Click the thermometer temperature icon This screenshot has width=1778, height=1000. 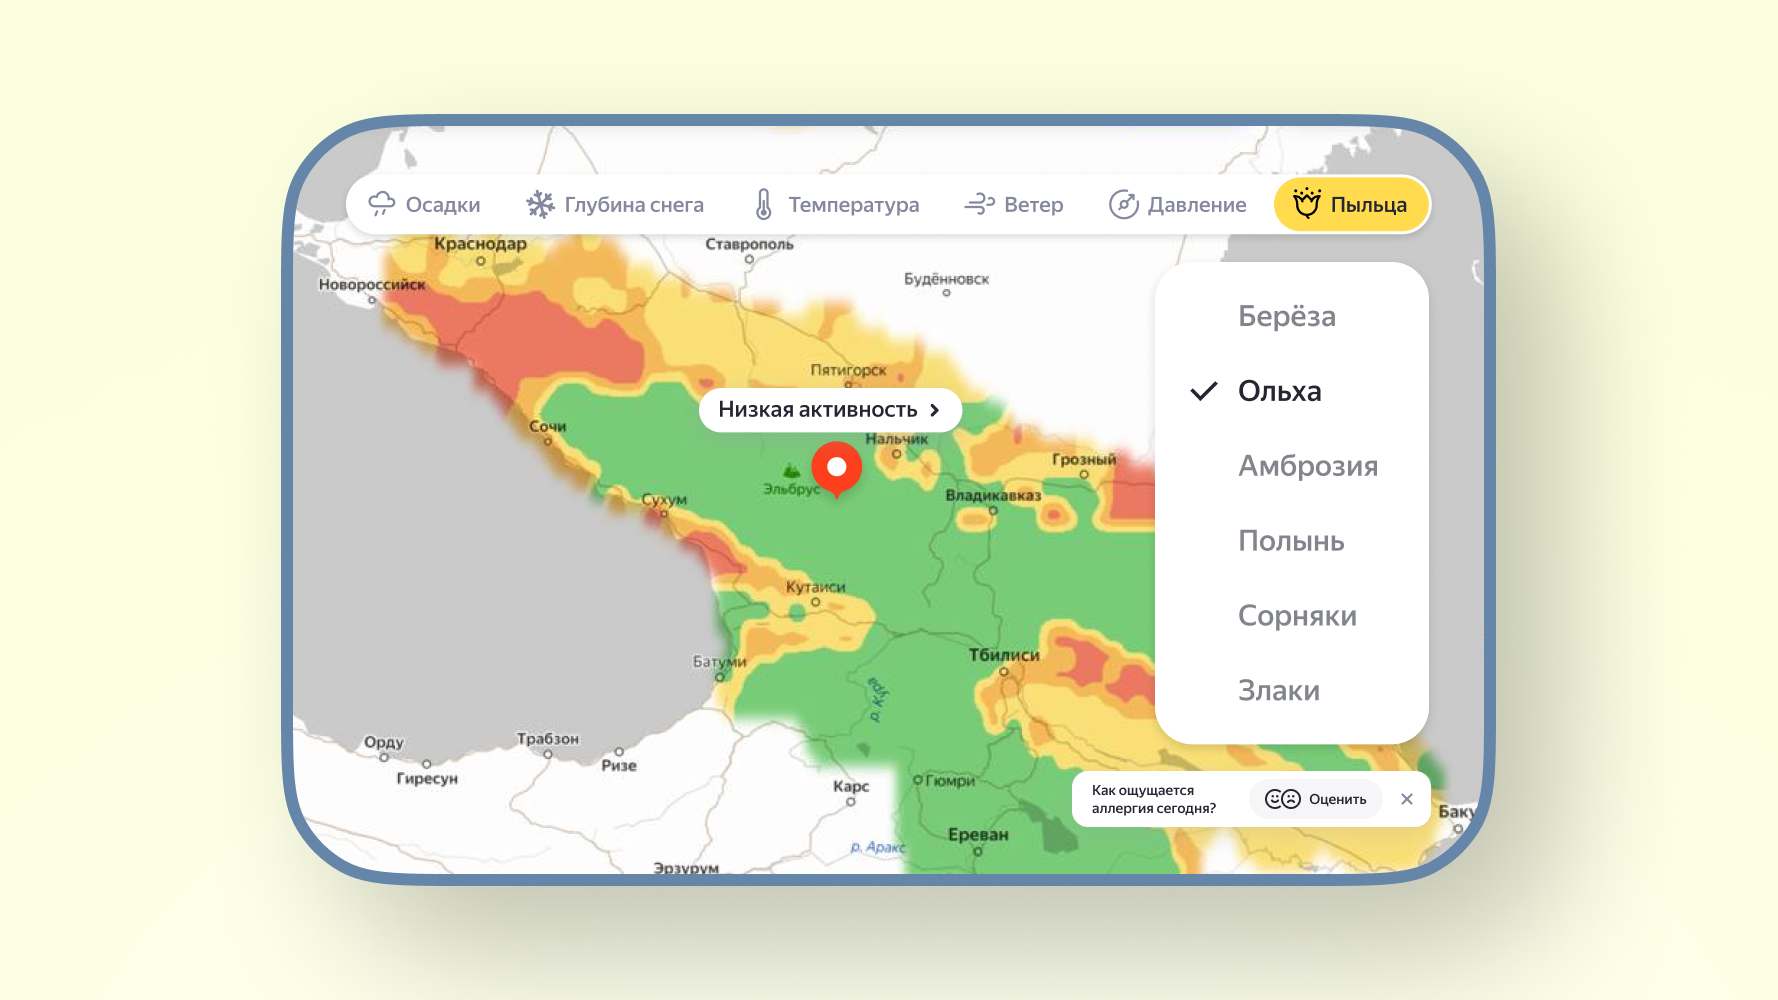763,204
